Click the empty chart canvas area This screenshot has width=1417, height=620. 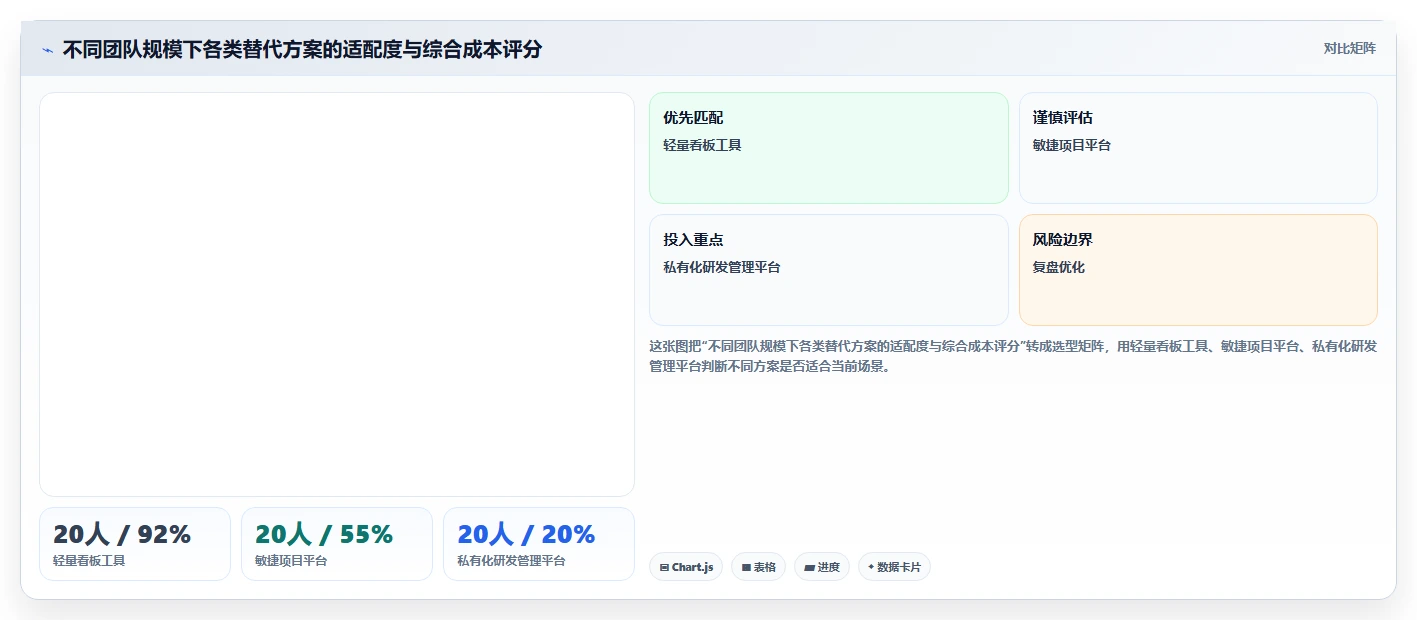coord(337,294)
